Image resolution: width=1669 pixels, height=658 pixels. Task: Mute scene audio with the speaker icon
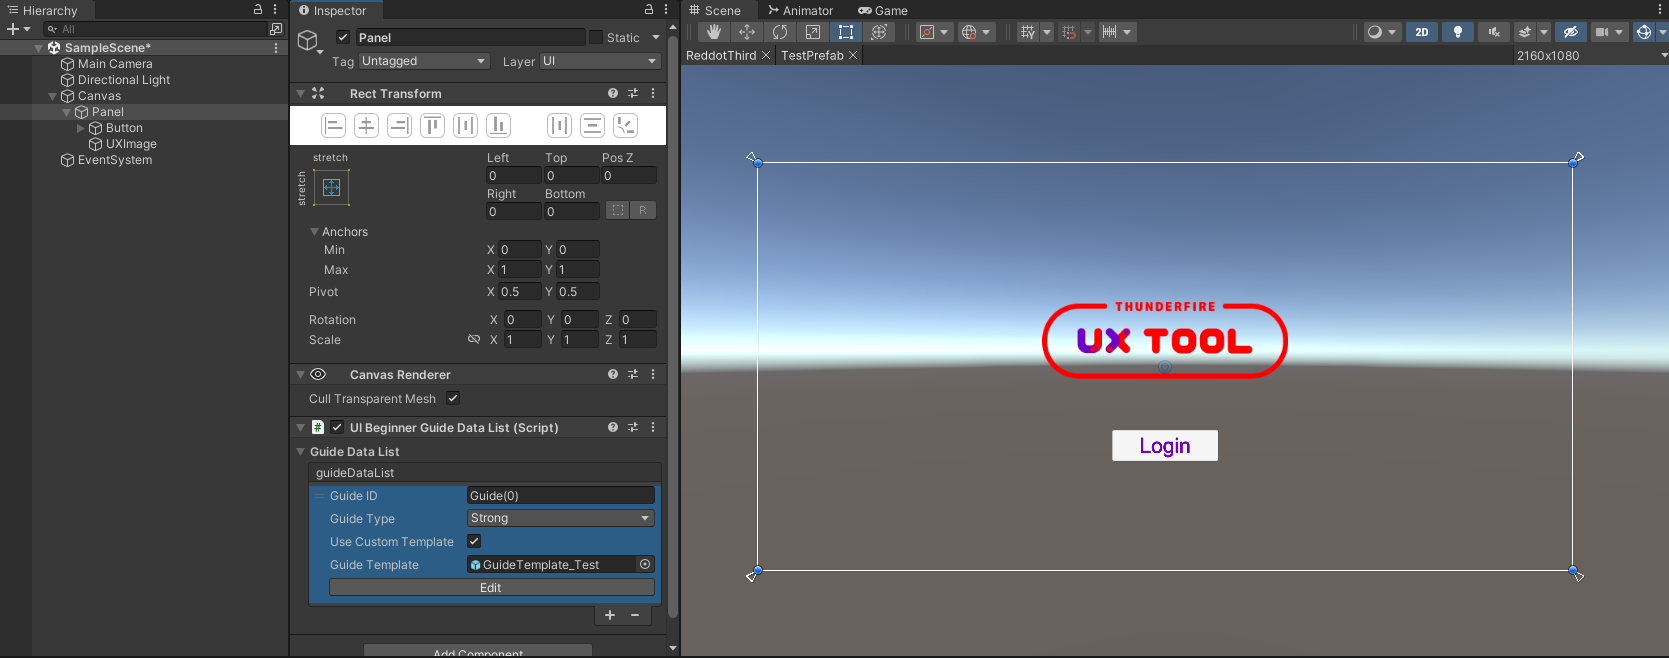(1494, 32)
